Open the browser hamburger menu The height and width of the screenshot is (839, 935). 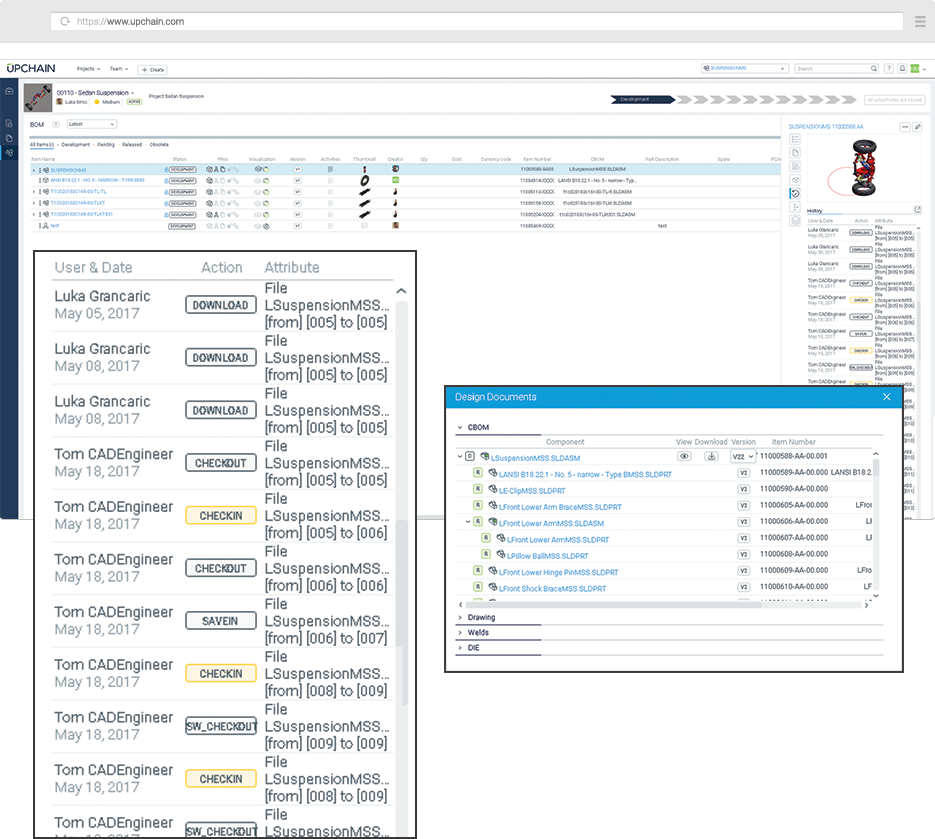(x=920, y=21)
